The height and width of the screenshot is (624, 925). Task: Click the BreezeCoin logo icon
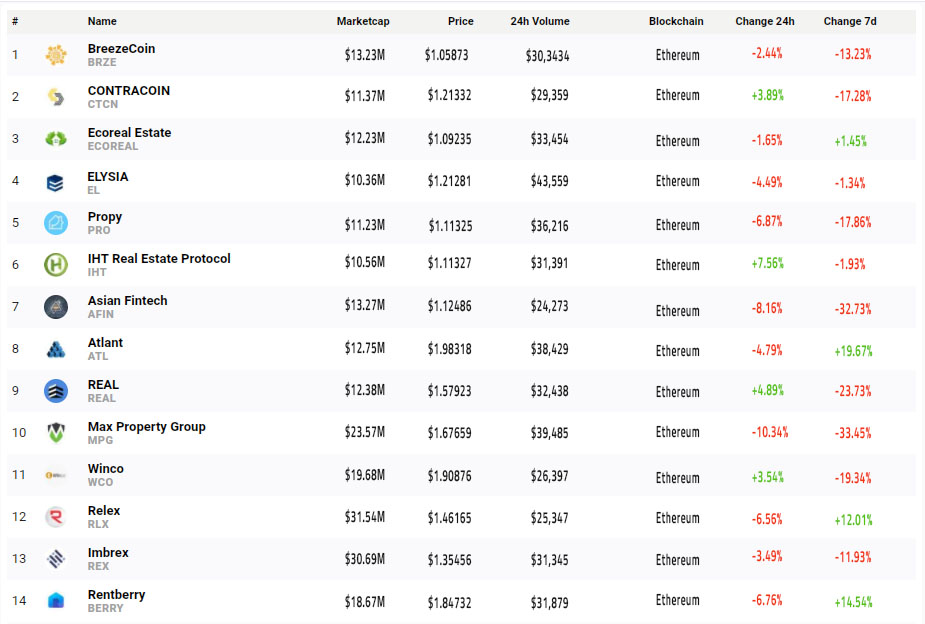(x=56, y=55)
